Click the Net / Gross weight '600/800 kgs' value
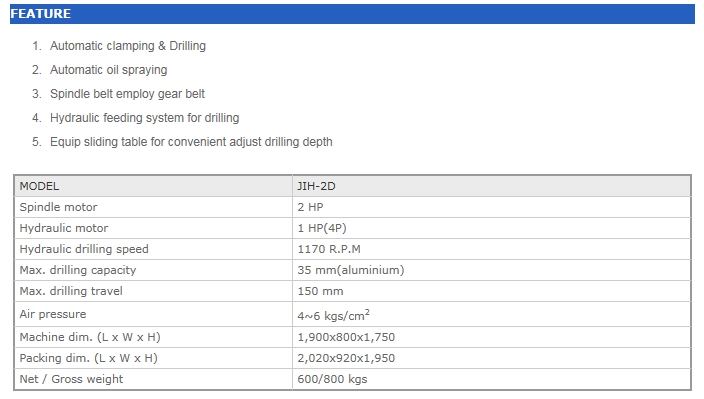This screenshot has height=399, width=704. [x=332, y=379]
